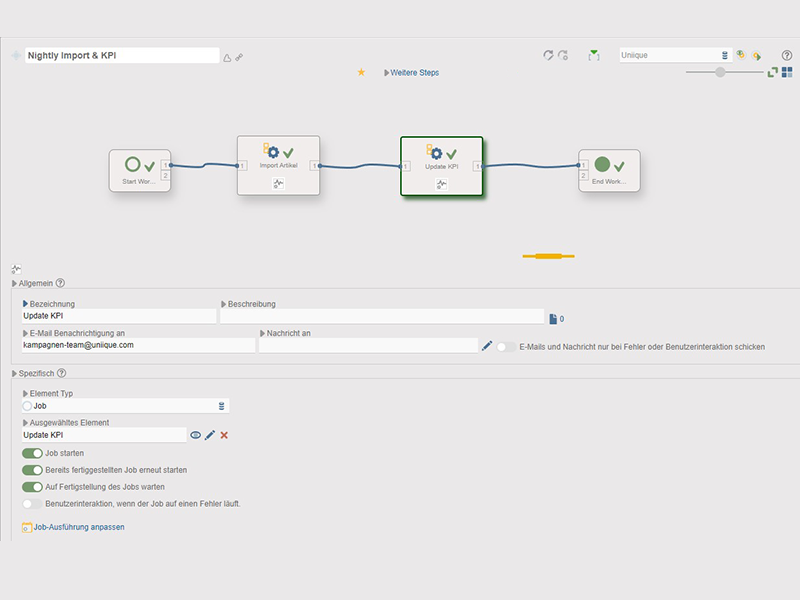Collapse the Spezifisch section

click(14, 373)
